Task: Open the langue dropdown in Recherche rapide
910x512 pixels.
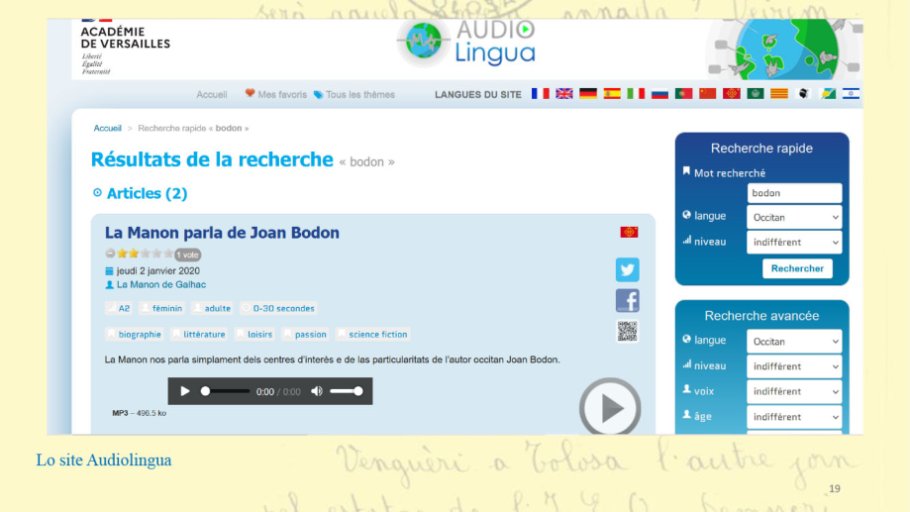Action: [x=794, y=218]
